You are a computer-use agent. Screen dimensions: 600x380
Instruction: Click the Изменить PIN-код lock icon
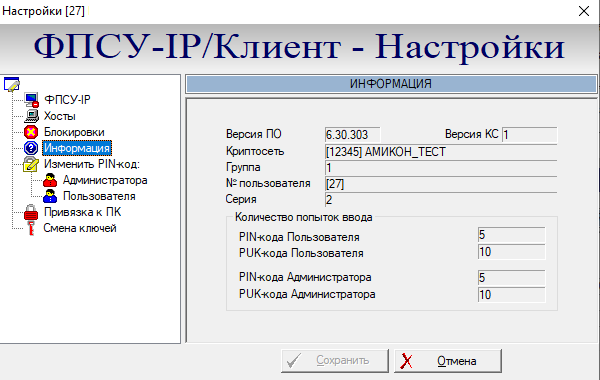(x=31, y=164)
